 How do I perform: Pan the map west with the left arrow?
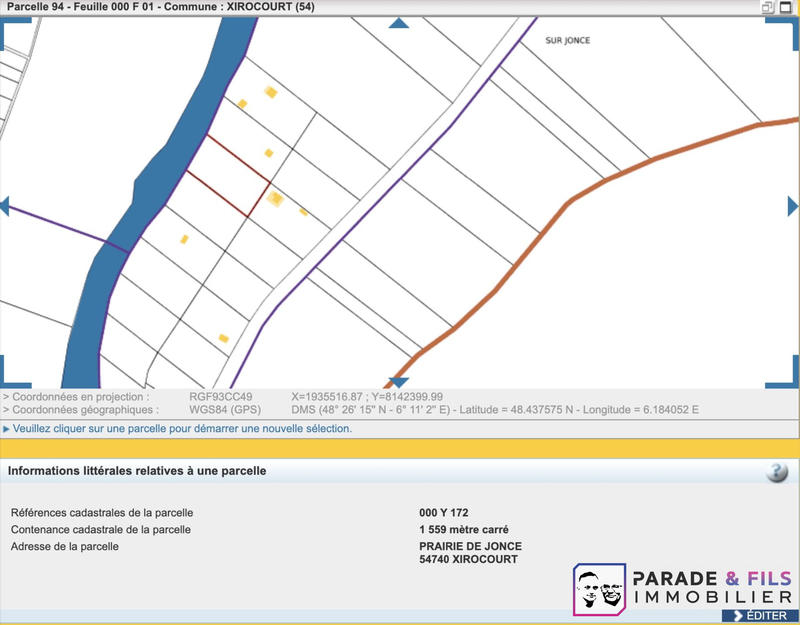[4, 206]
